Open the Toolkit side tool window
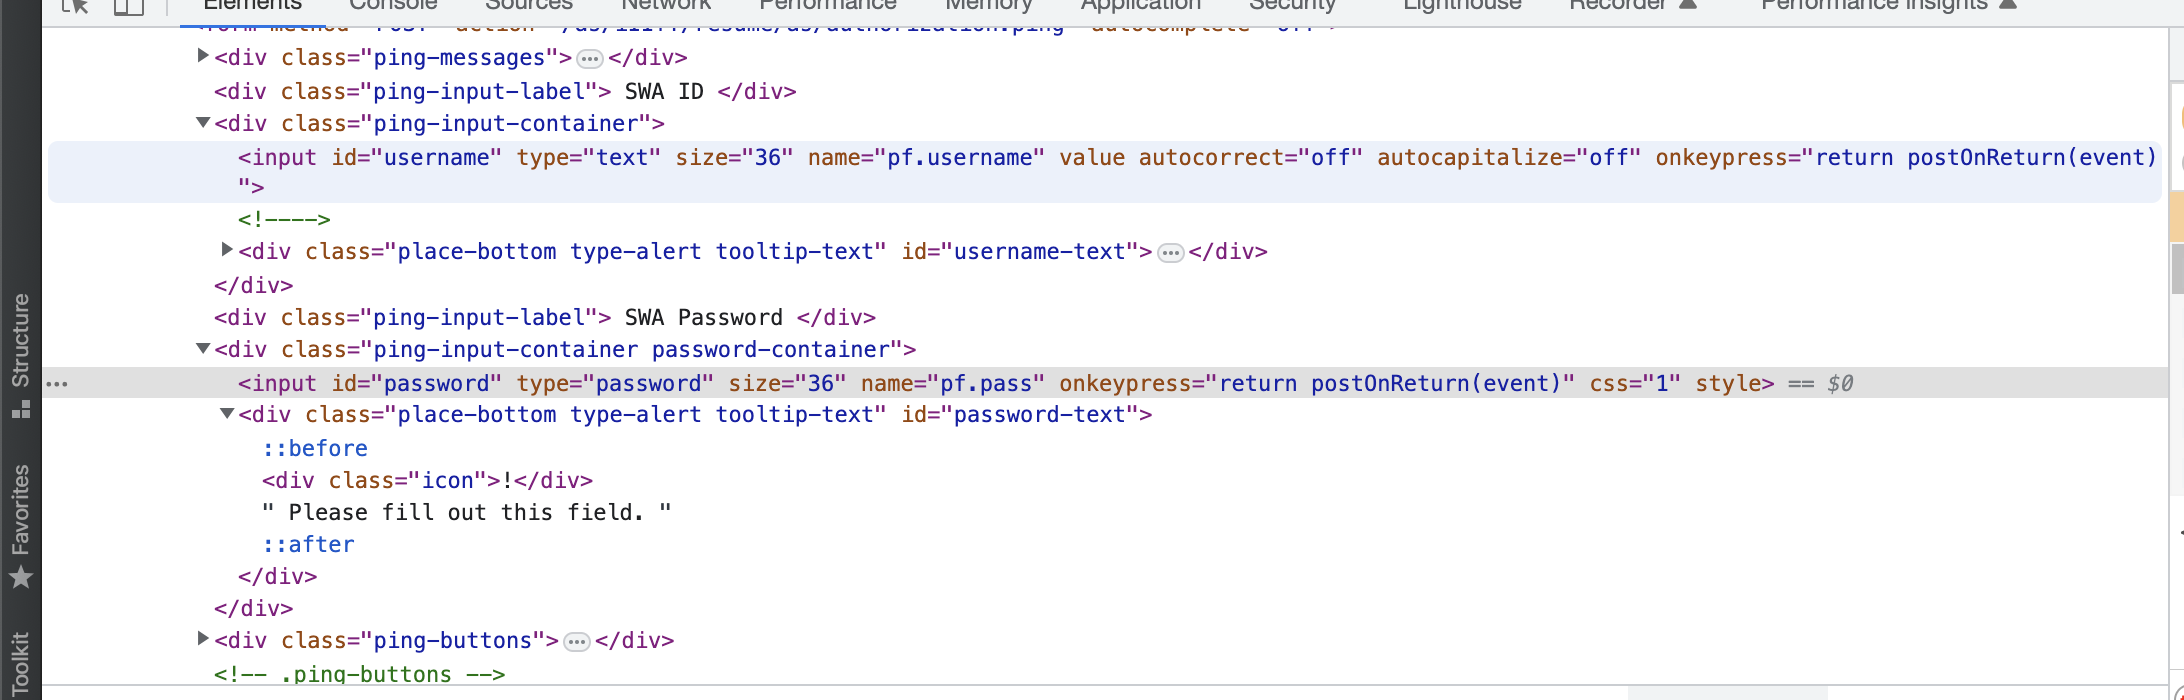Viewport: 2184px width, 700px height. click(21, 664)
